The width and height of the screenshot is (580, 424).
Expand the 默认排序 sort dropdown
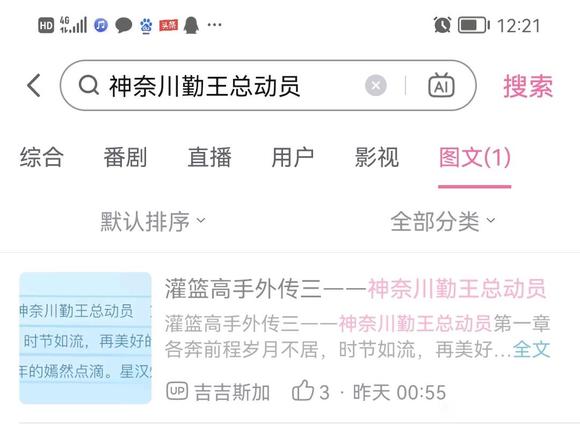coord(153,222)
